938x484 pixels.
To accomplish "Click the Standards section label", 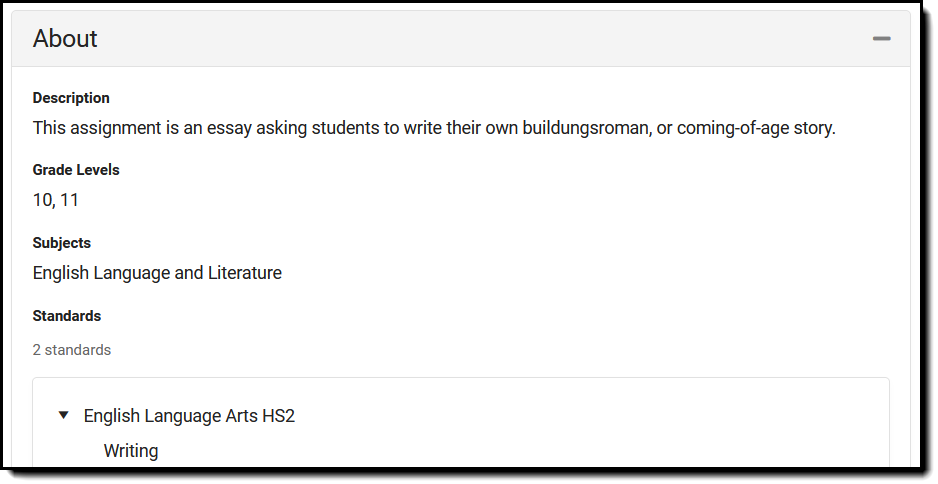I will 67,316.
